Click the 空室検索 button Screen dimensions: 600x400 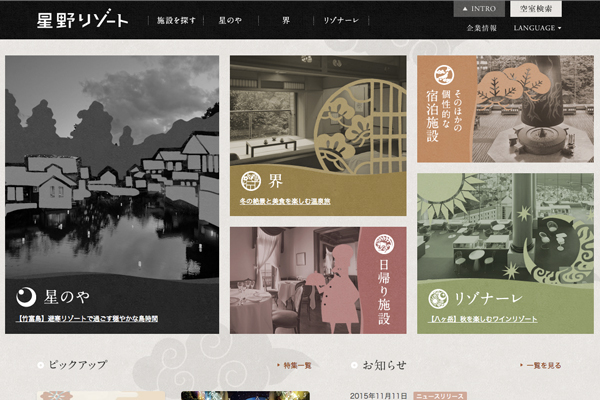pyautogui.click(x=536, y=9)
